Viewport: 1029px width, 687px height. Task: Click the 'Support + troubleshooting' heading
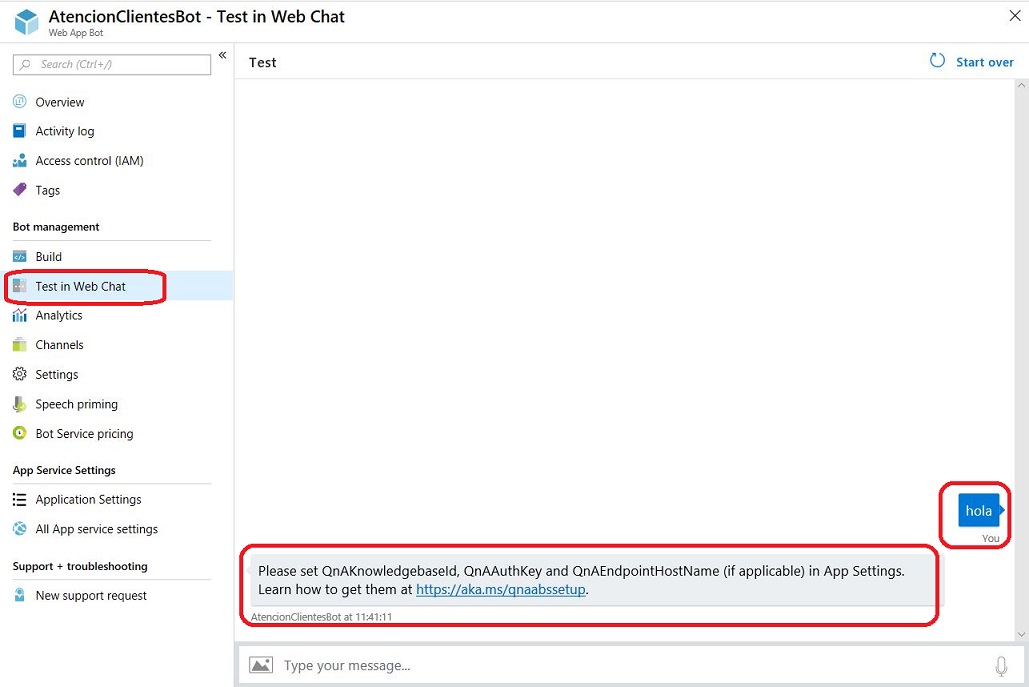80,566
